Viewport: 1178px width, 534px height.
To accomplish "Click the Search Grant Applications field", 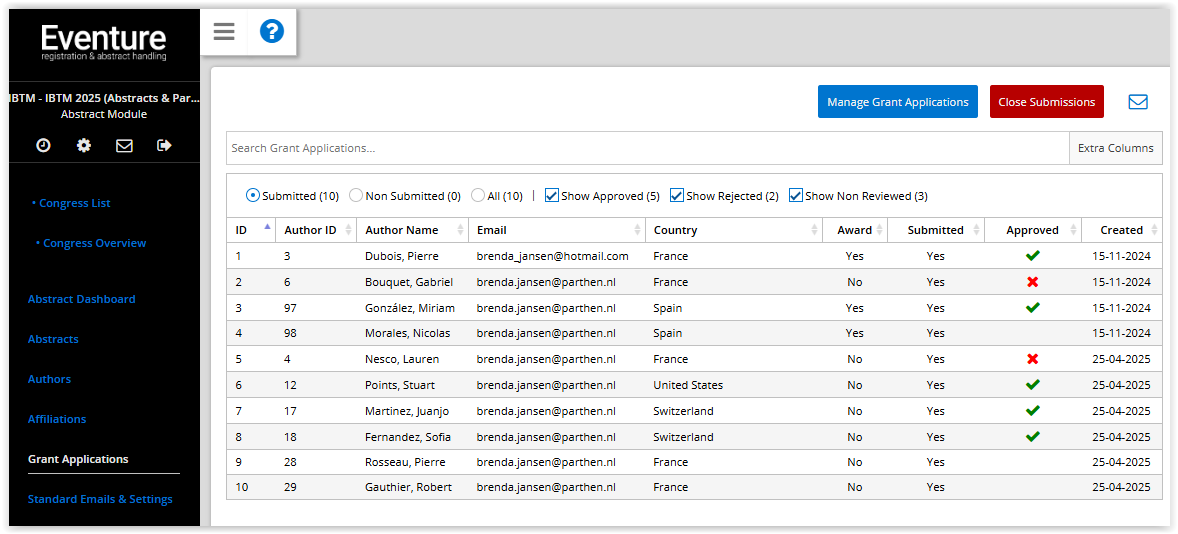I will pyautogui.click(x=647, y=148).
